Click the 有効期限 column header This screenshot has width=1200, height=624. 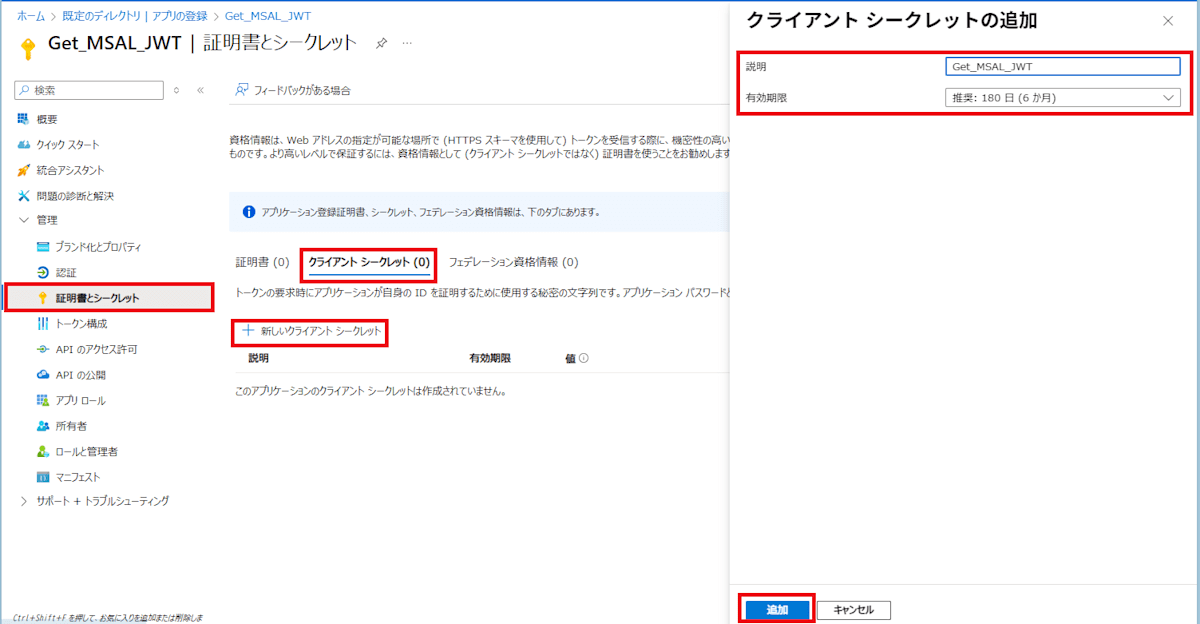[490, 358]
